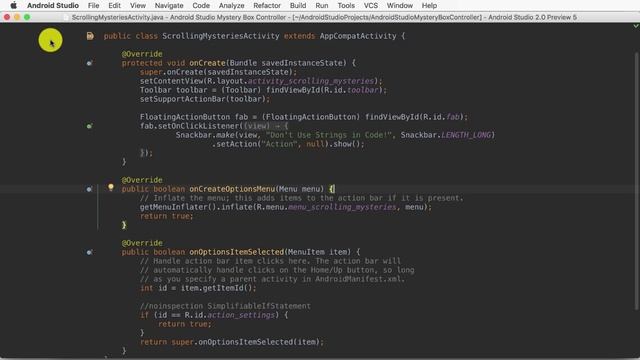Click the onCreateOptionsMenu method name

tap(232, 189)
